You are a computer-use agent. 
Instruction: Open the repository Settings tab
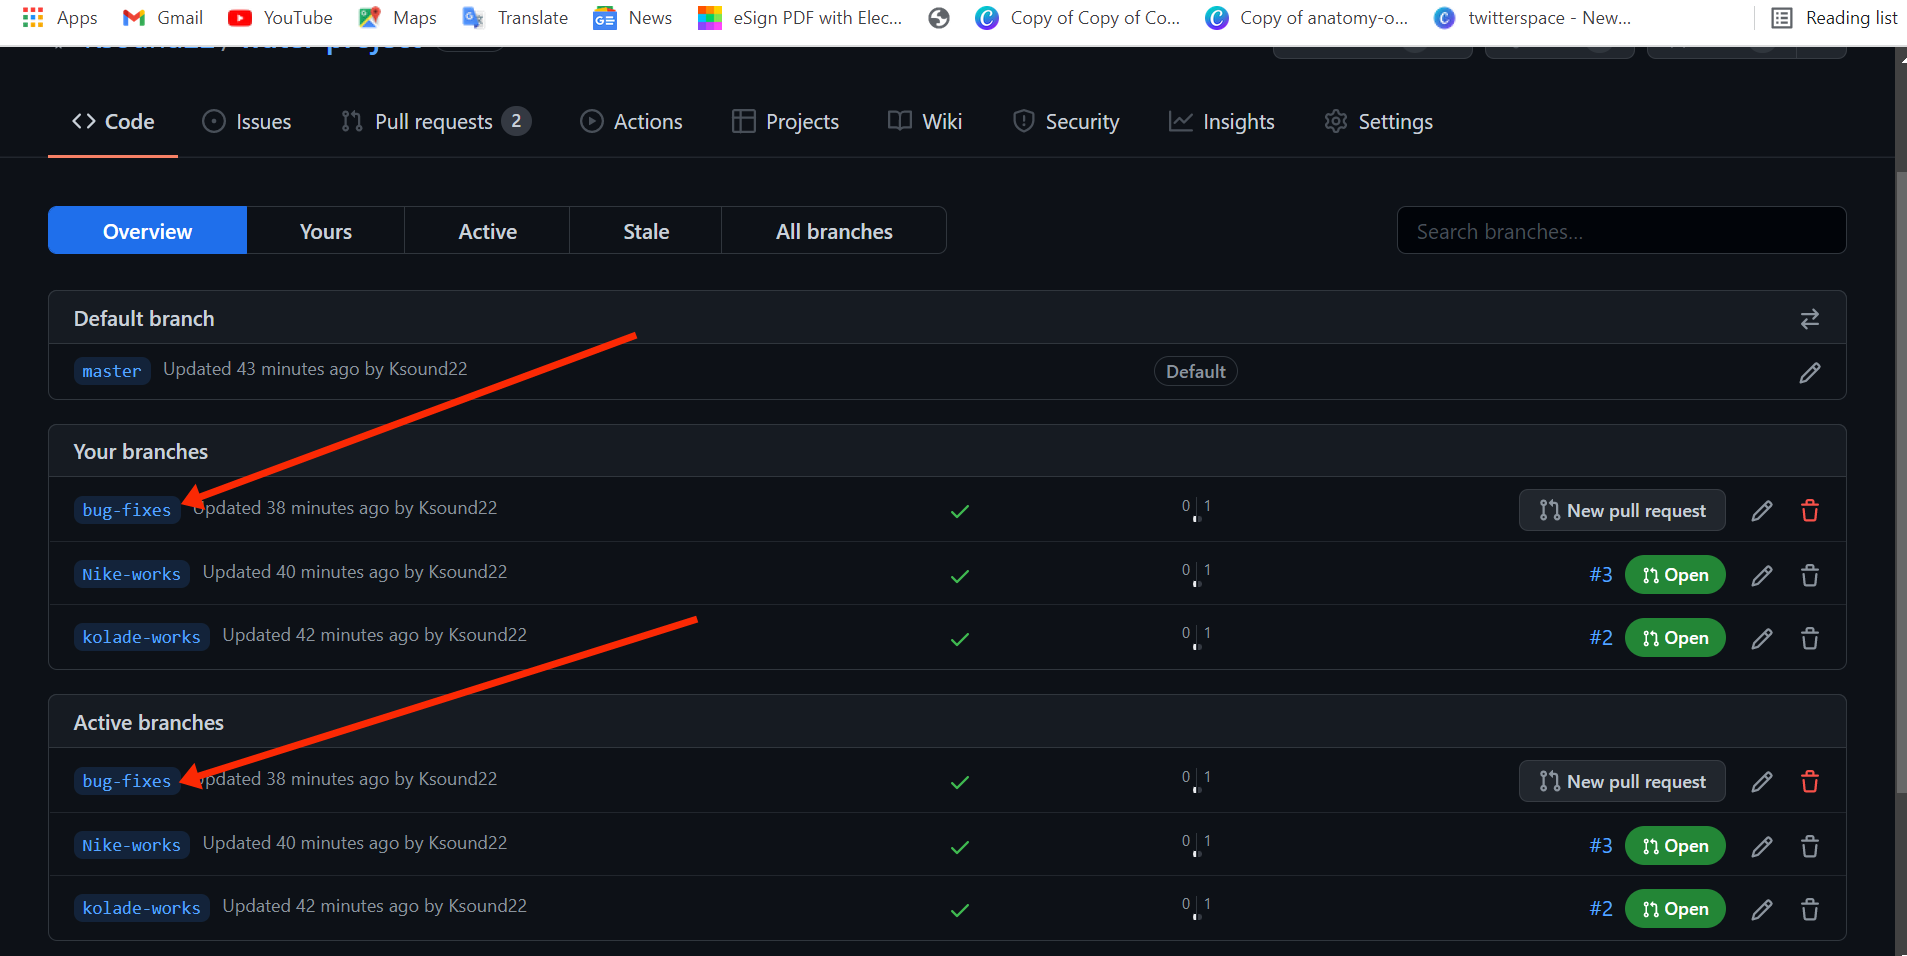point(1379,122)
